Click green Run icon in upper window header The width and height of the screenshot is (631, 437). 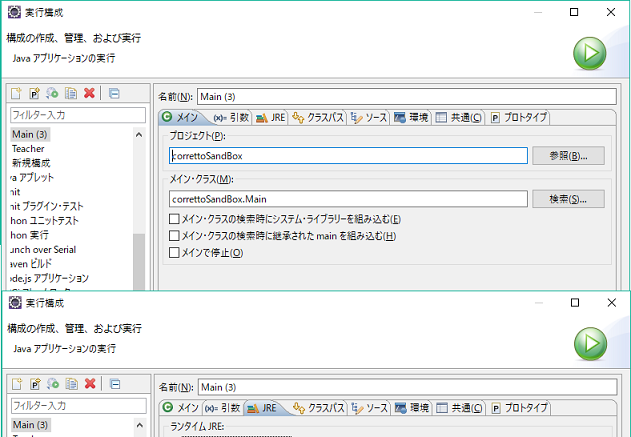[x=590, y=53]
